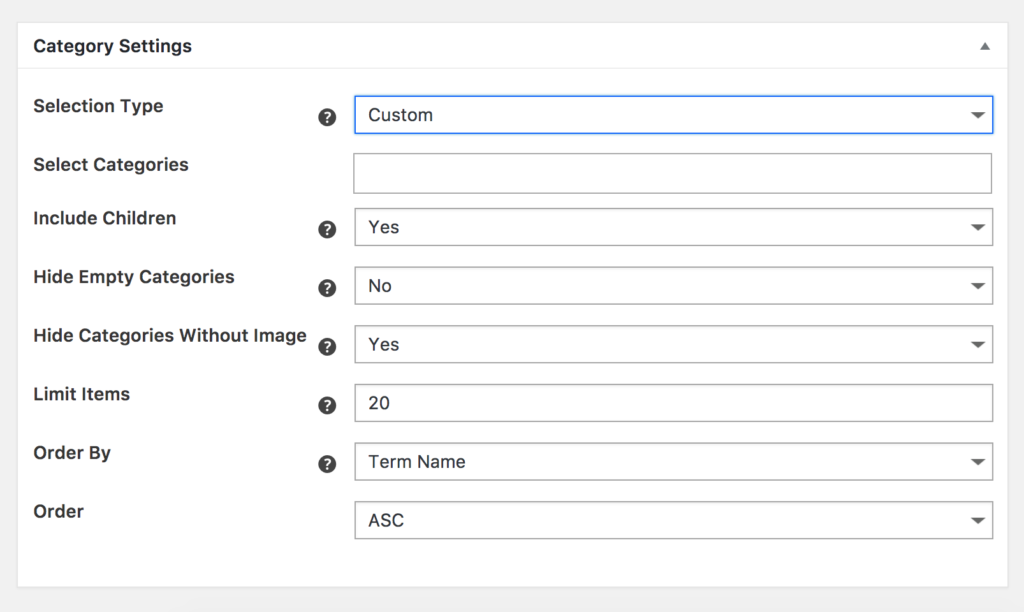Collapse the Category Settings panel using the arrow
Screen dimensions: 1024x612
(984, 46)
